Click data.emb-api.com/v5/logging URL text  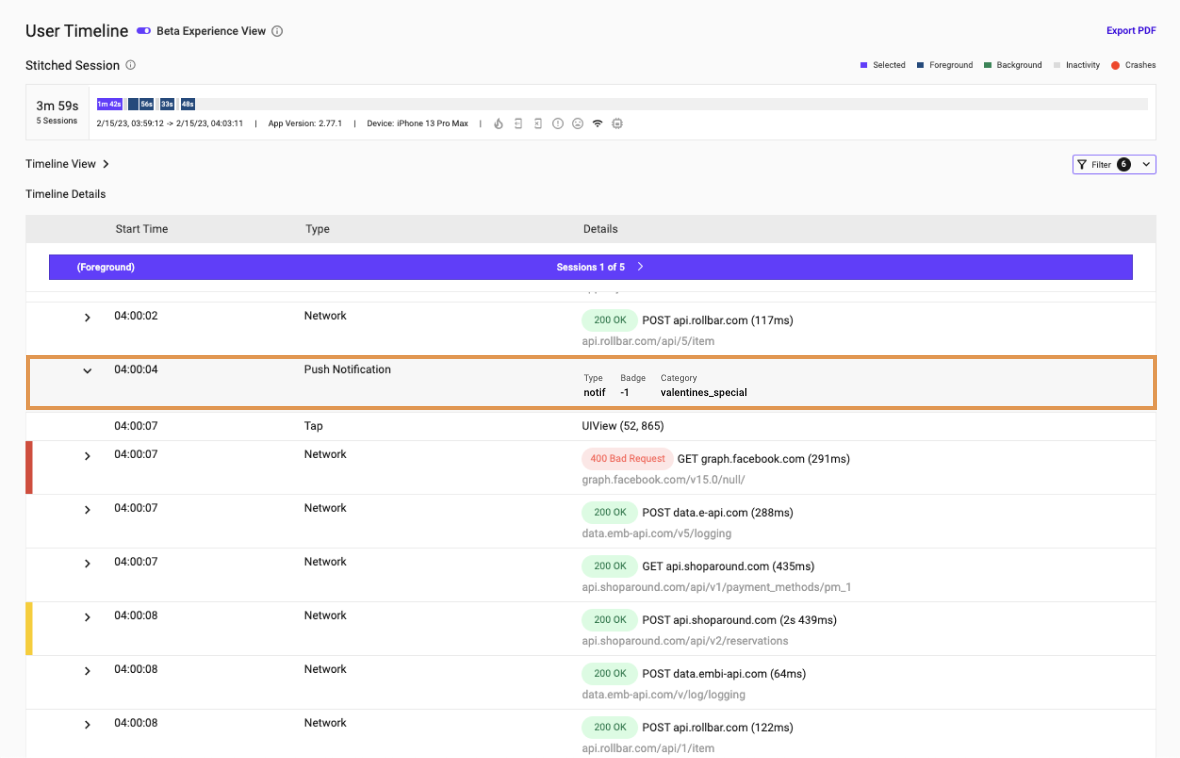point(656,534)
